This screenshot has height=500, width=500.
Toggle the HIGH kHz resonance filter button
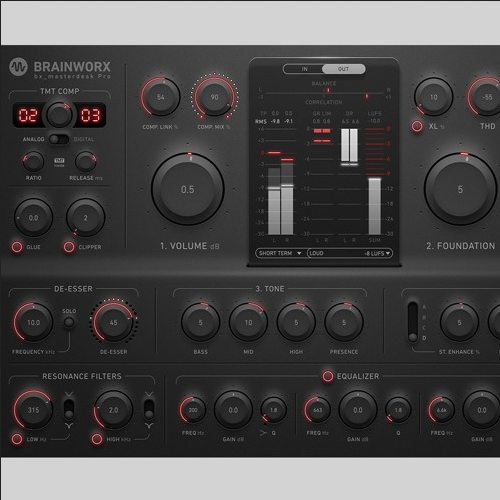tap(97, 439)
